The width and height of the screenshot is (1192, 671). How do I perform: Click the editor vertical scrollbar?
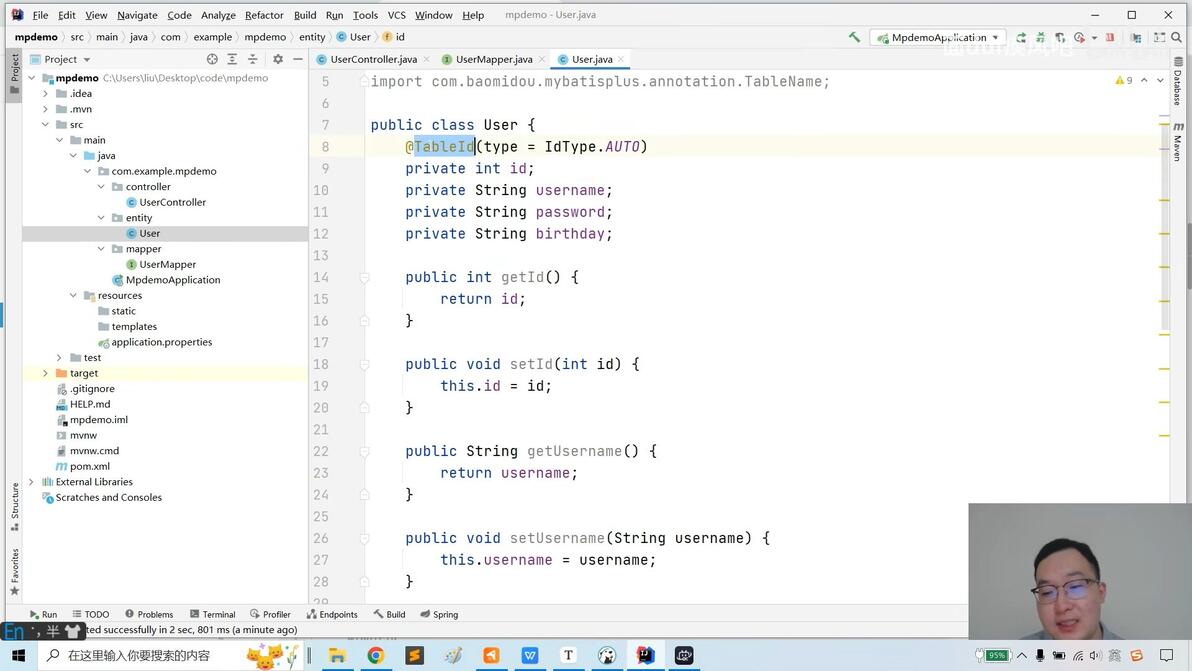click(1188, 256)
